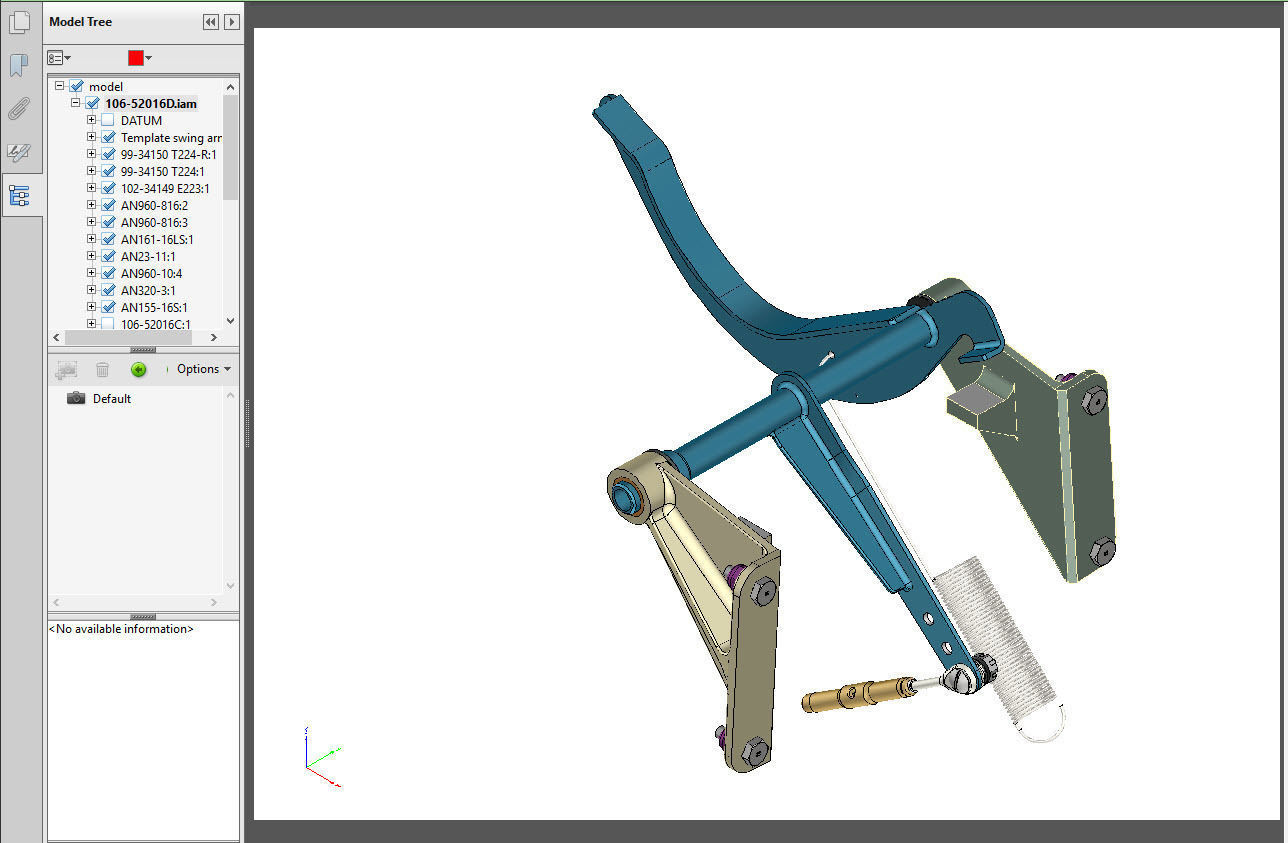Open the Bookmarks sidebar panel
The height and width of the screenshot is (843, 1288).
(x=20, y=66)
